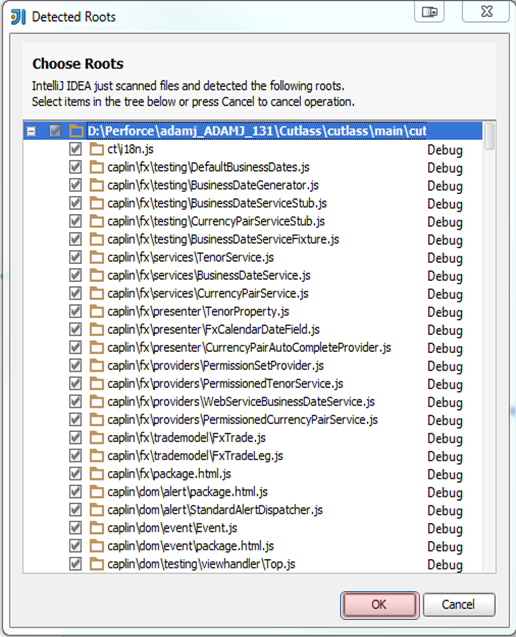Click the folder icon next to PermissionSetProvider.js
Screen dimensions: 516x637
coord(96,366)
